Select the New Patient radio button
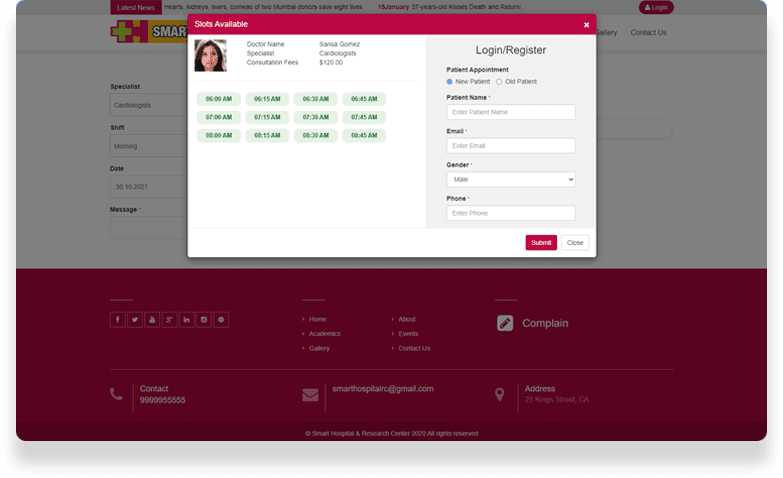The width and height of the screenshot is (783, 478). point(450,81)
